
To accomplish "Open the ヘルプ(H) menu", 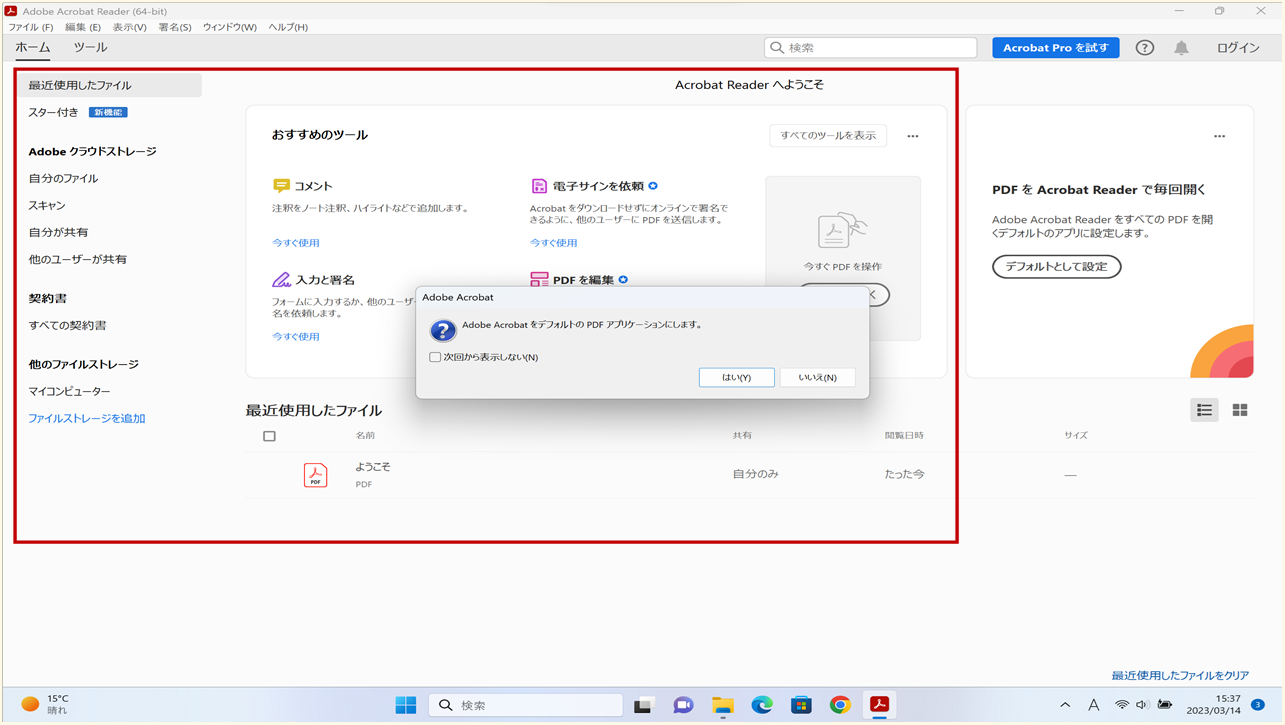I will pos(288,27).
